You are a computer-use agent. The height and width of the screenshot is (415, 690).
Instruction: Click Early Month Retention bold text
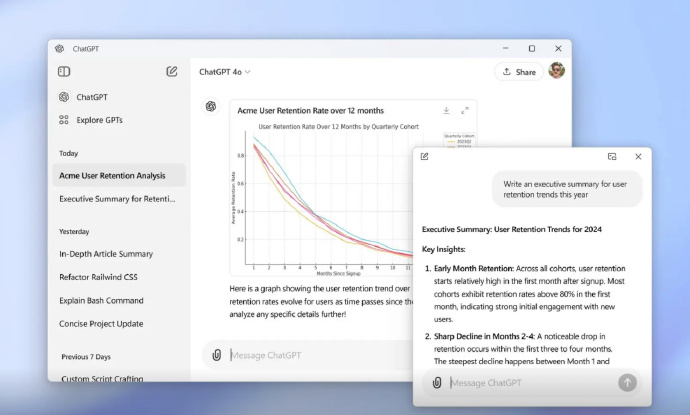[x=473, y=268]
